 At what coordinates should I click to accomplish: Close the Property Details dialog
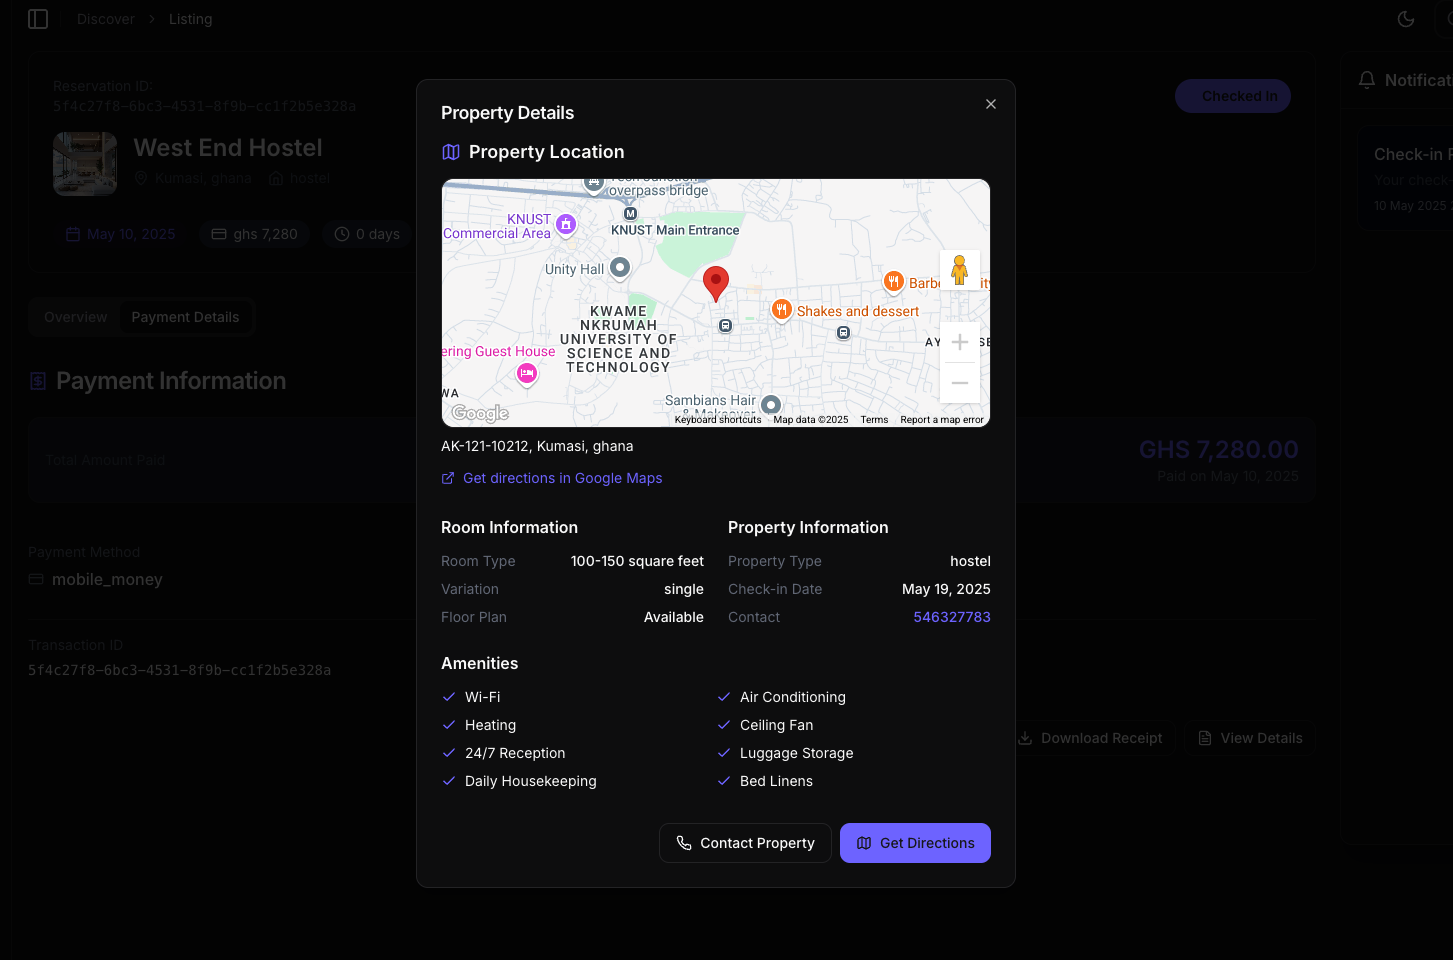click(x=990, y=104)
